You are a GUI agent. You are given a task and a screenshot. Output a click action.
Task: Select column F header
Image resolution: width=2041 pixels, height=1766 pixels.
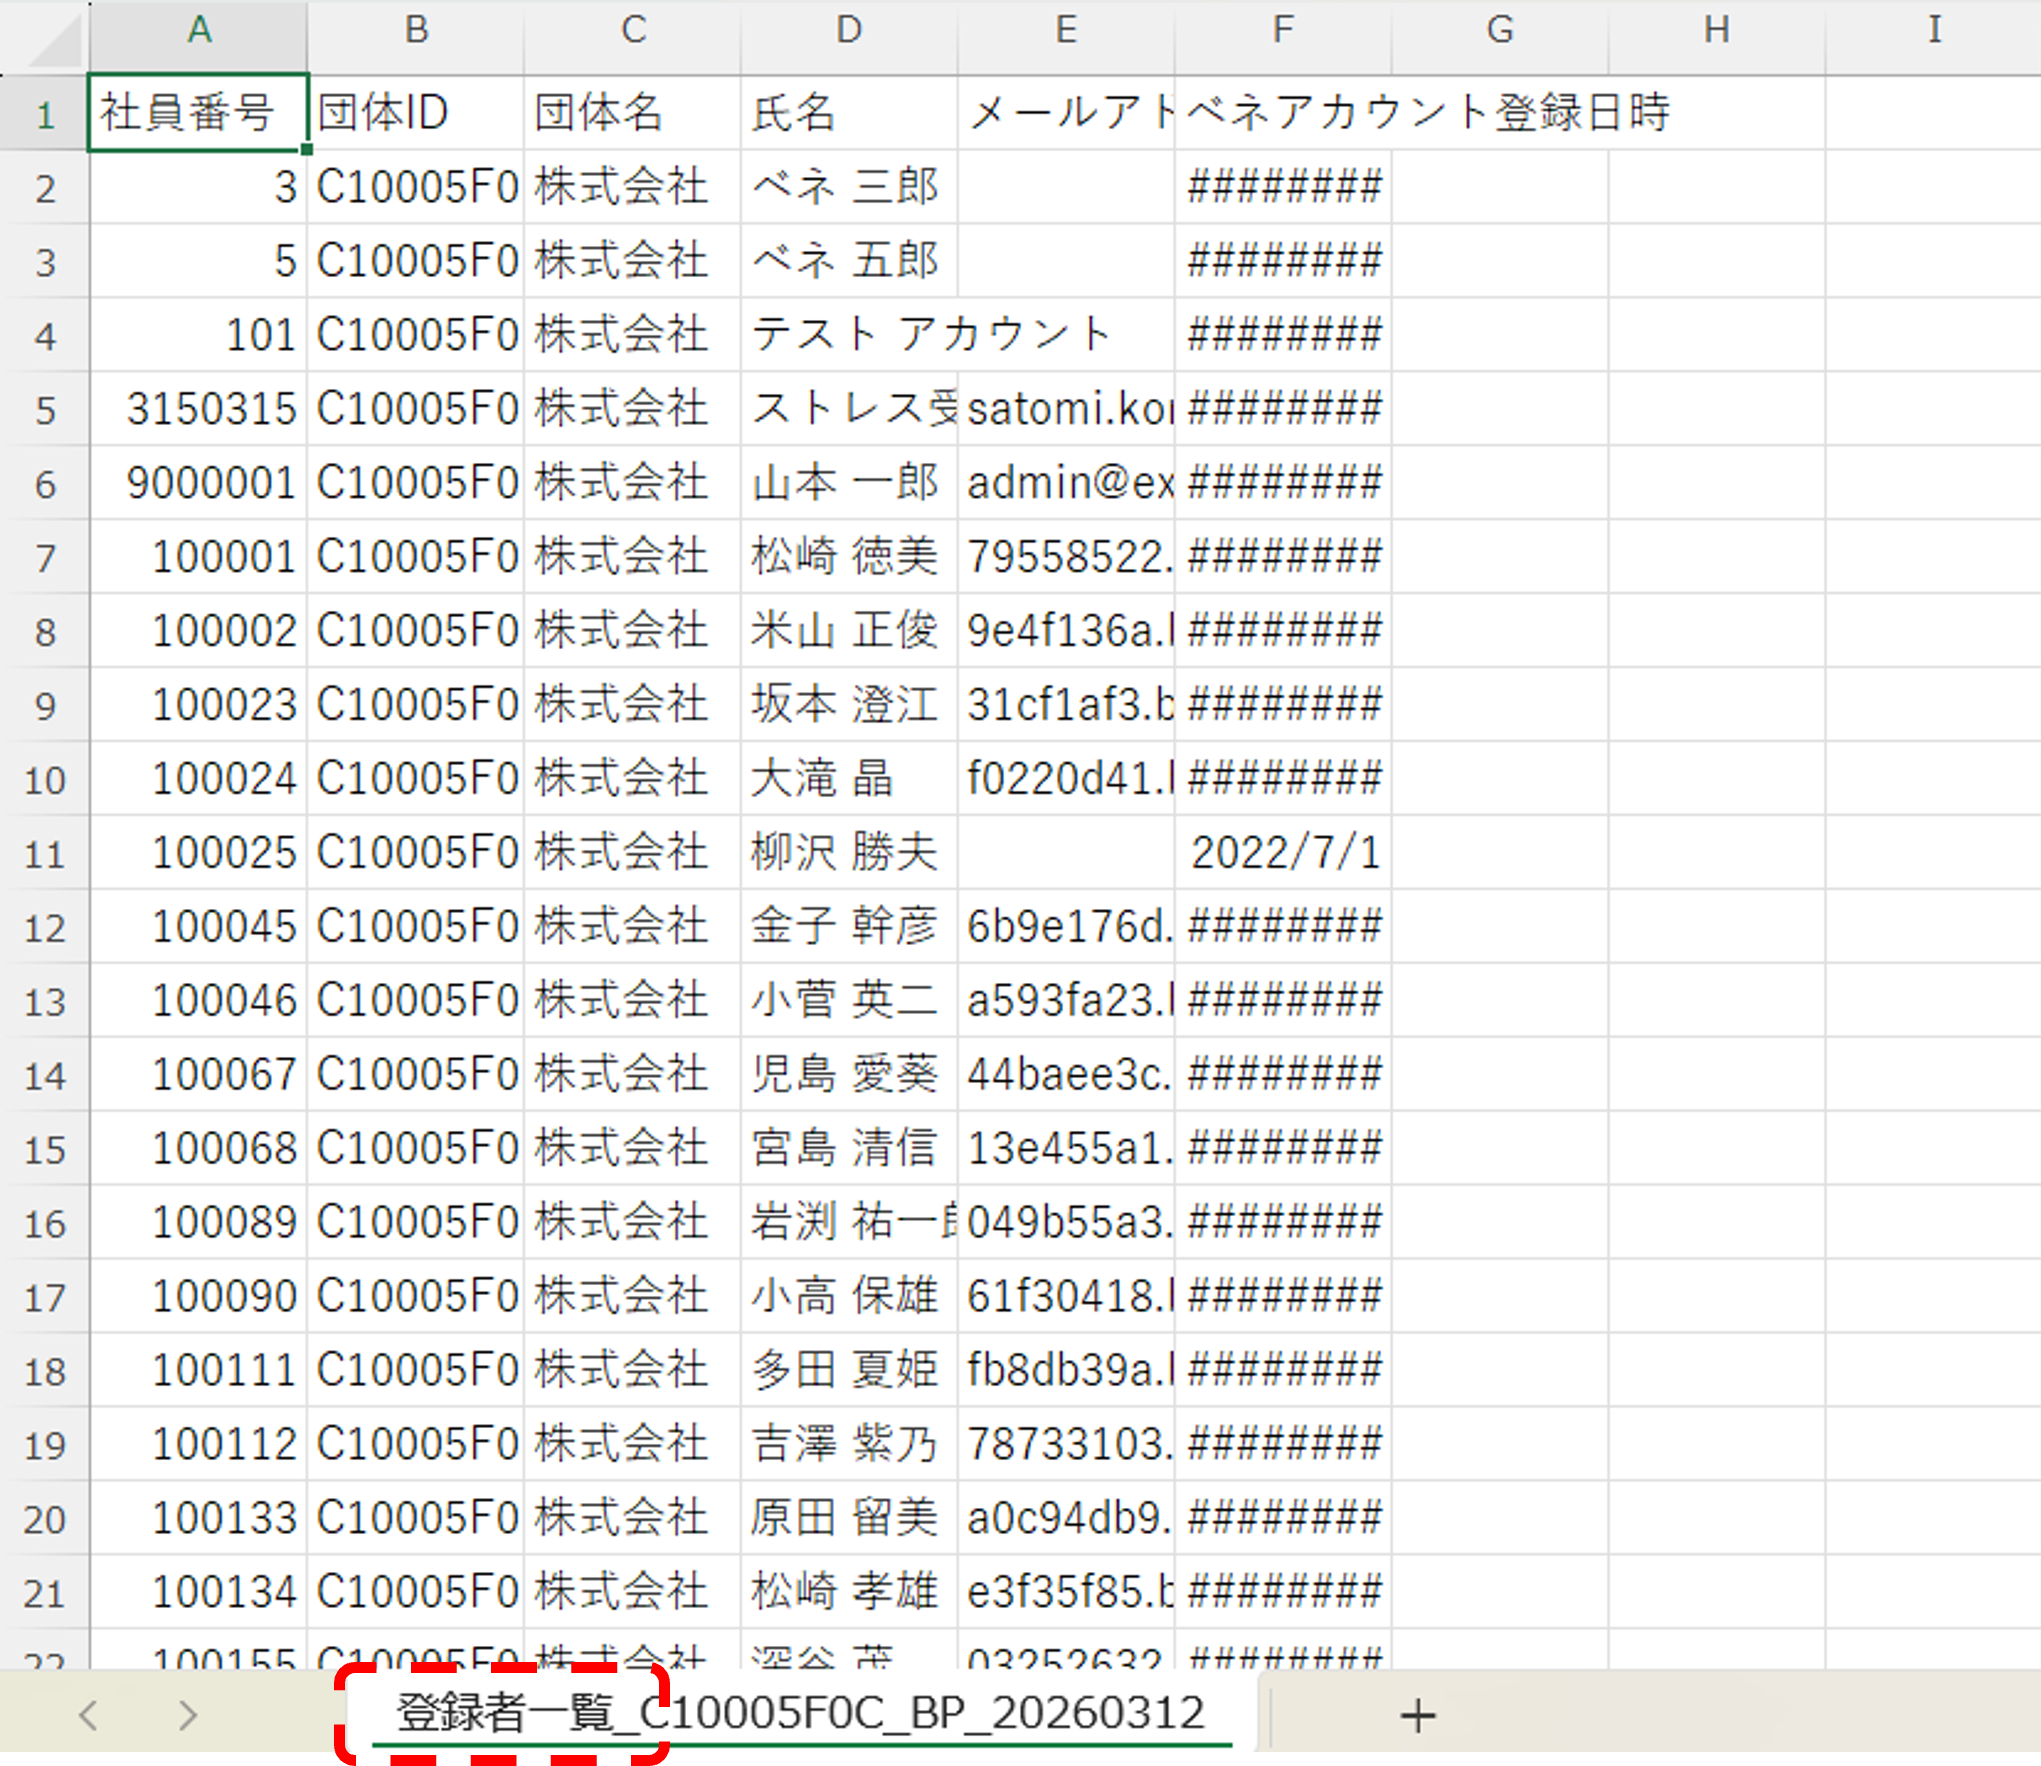pos(1283,30)
